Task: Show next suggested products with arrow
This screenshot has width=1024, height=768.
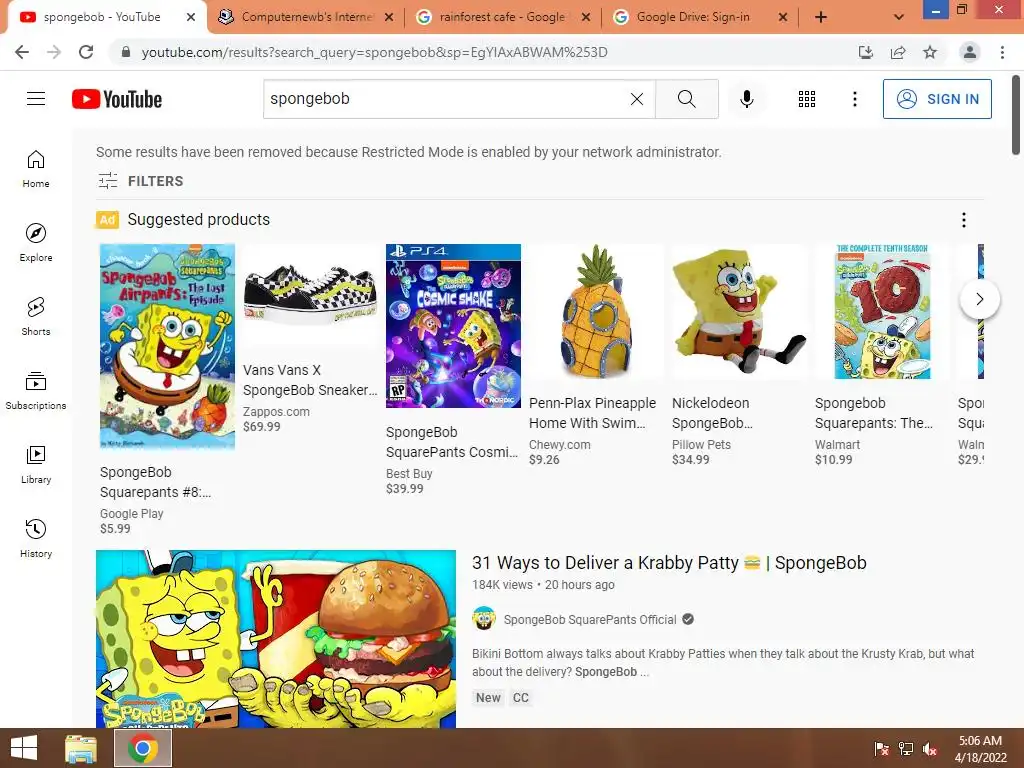Action: [x=980, y=299]
